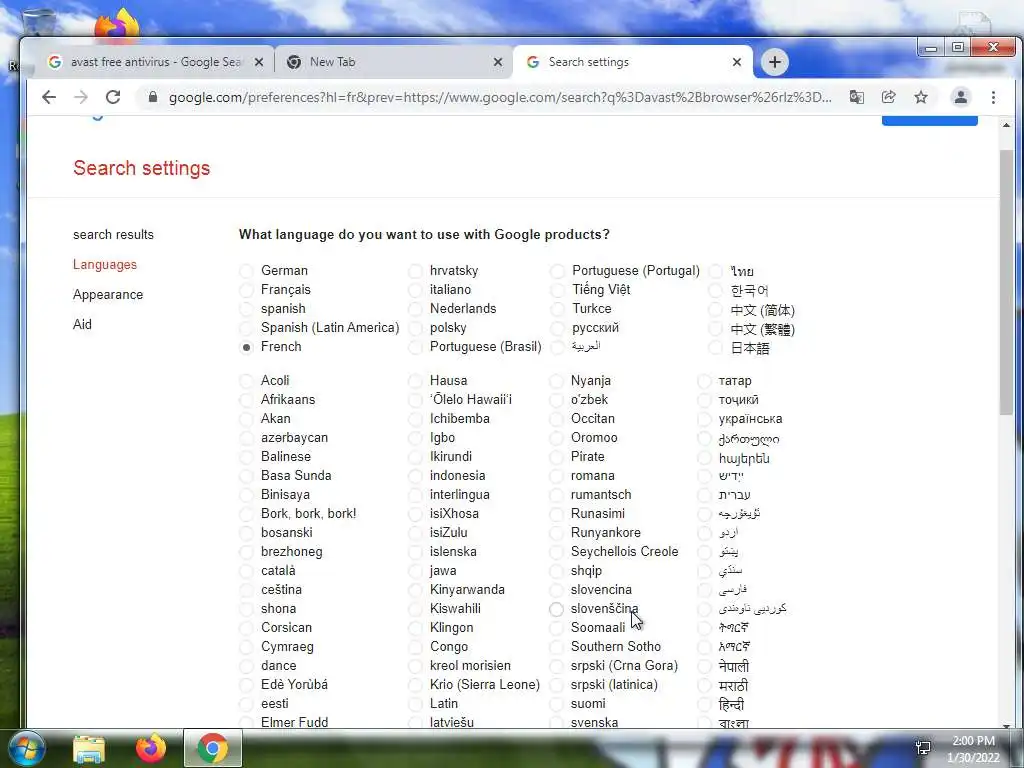Screen dimensions: 1024x768
Task: Click the page vertical scrollbar thumb
Action: point(1006,281)
